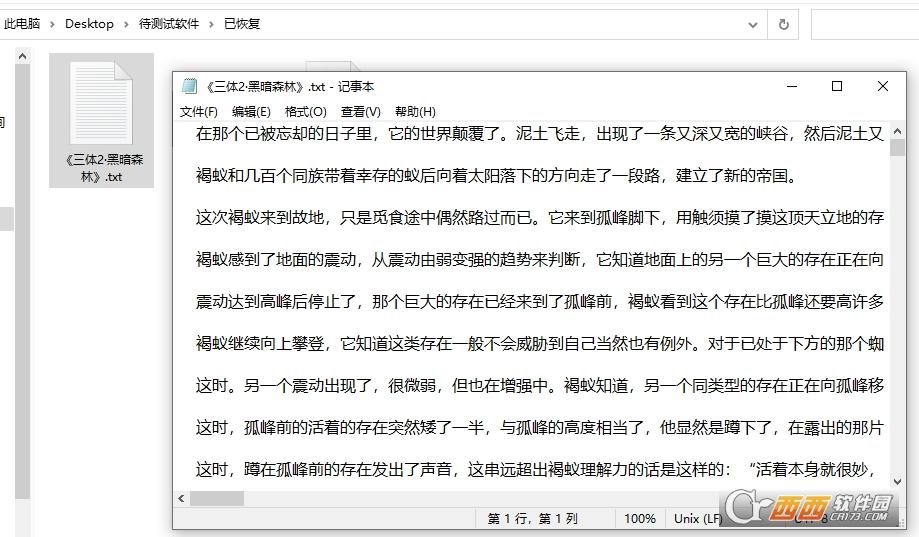This screenshot has height=537, width=919.
Task: Click the line starting 这时，孤峰前的活着的存在
Action: pos(539,427)
